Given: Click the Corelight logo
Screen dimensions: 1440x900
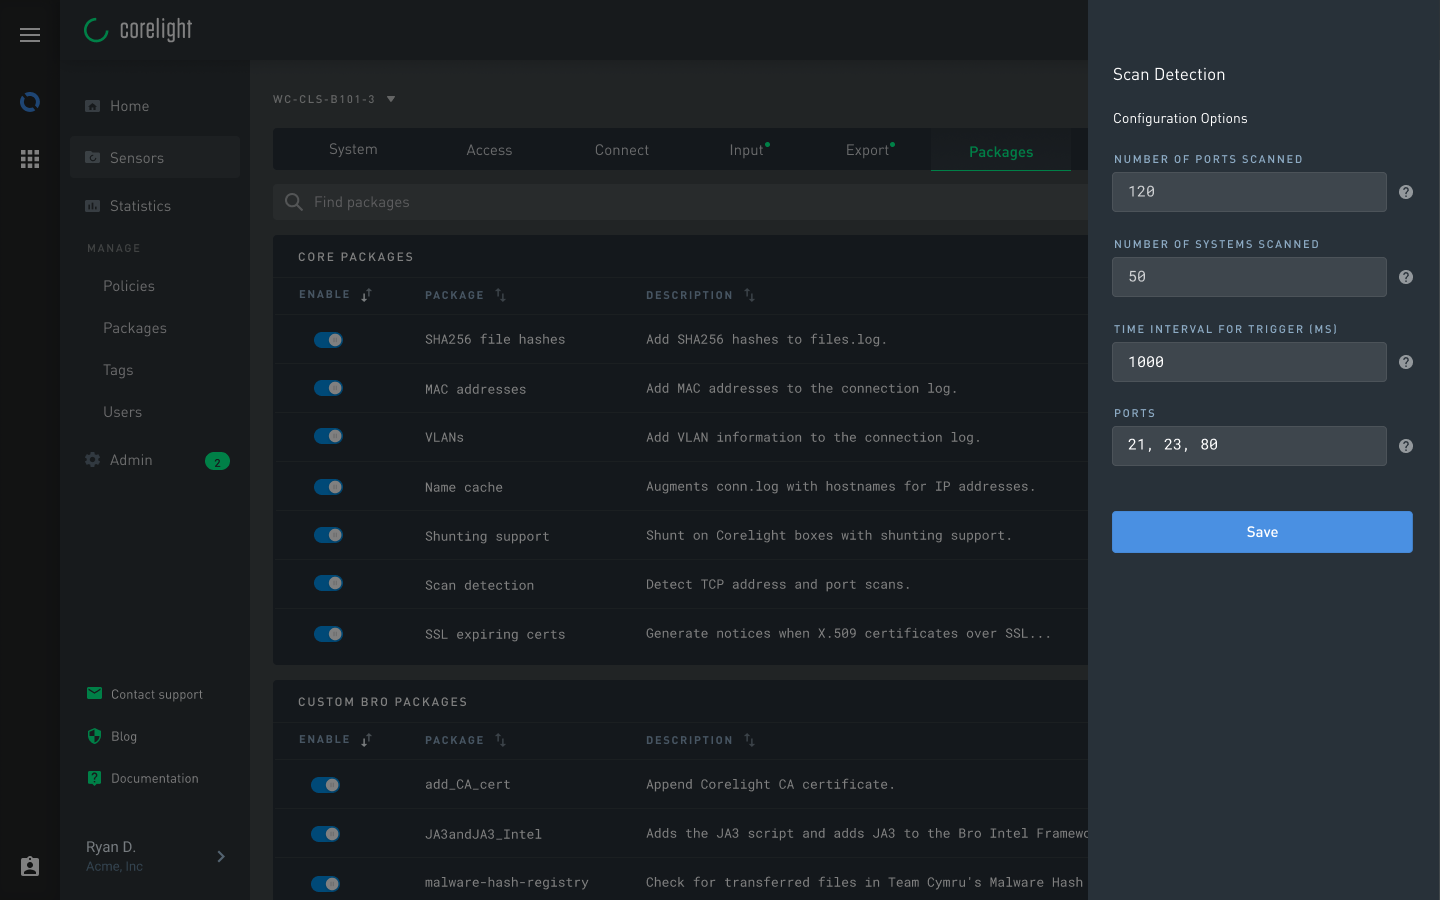Looking at the screenshot, I should pyautogui.click(x=137, y=30).
